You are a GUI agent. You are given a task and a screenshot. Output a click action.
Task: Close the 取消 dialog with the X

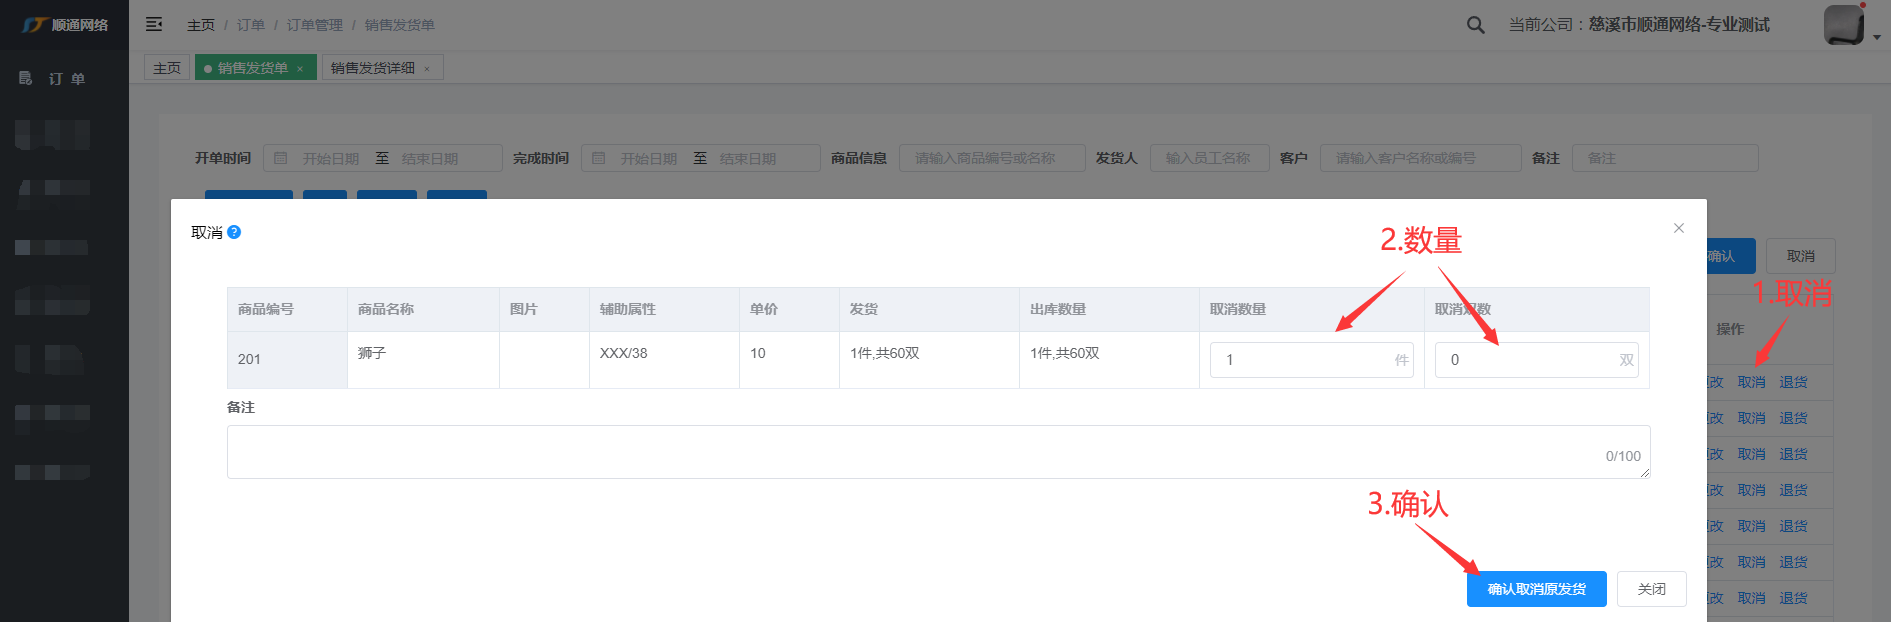(x=1679, y=228)
